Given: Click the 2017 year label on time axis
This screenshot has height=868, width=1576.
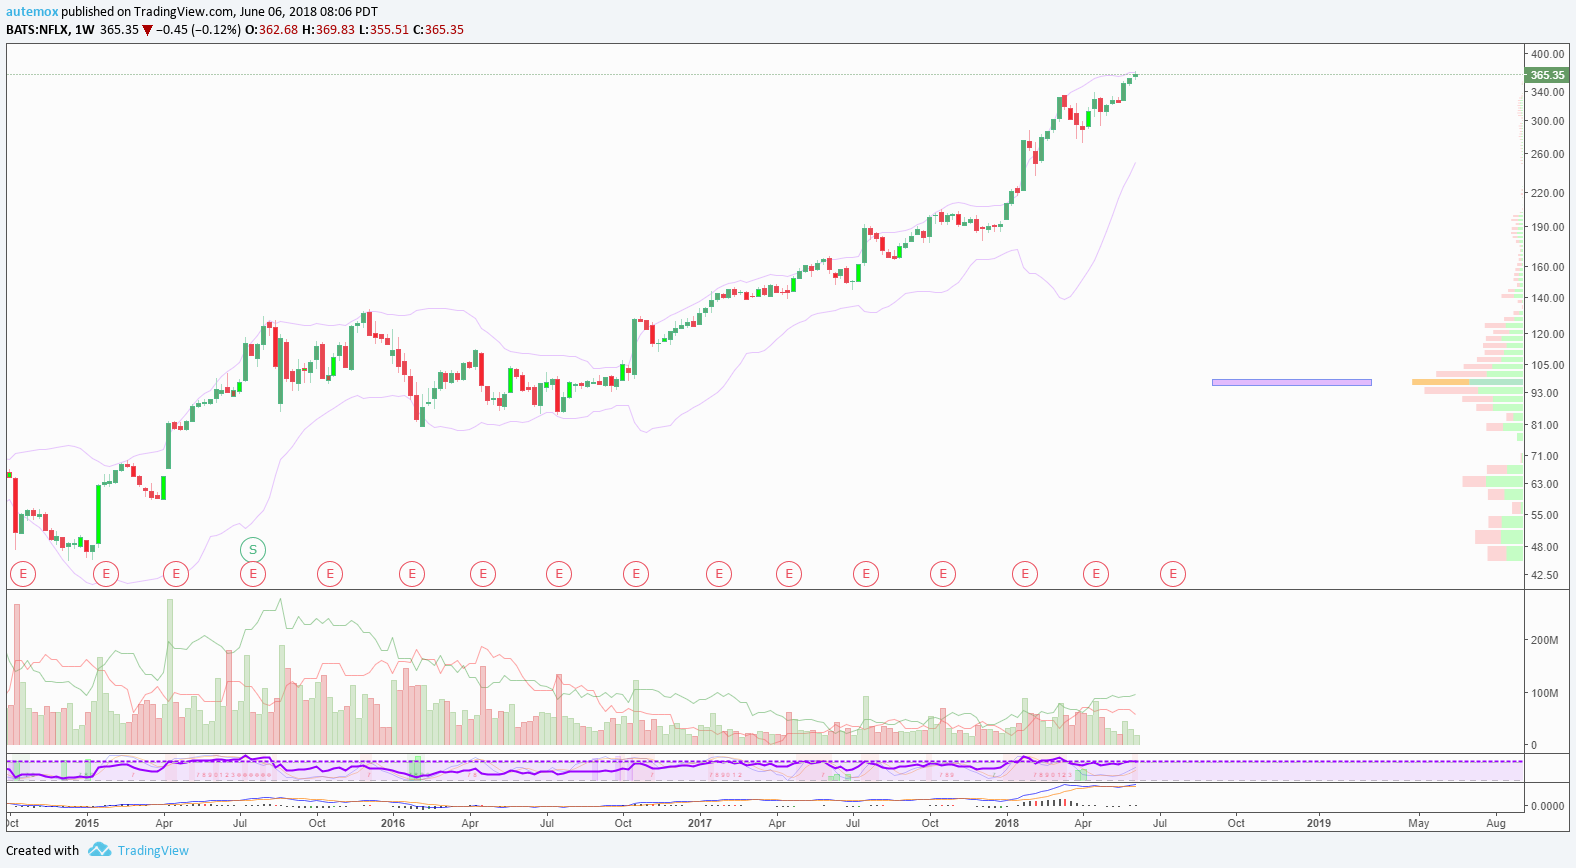Looking at the screenshot, I should (x=700, y=823).
